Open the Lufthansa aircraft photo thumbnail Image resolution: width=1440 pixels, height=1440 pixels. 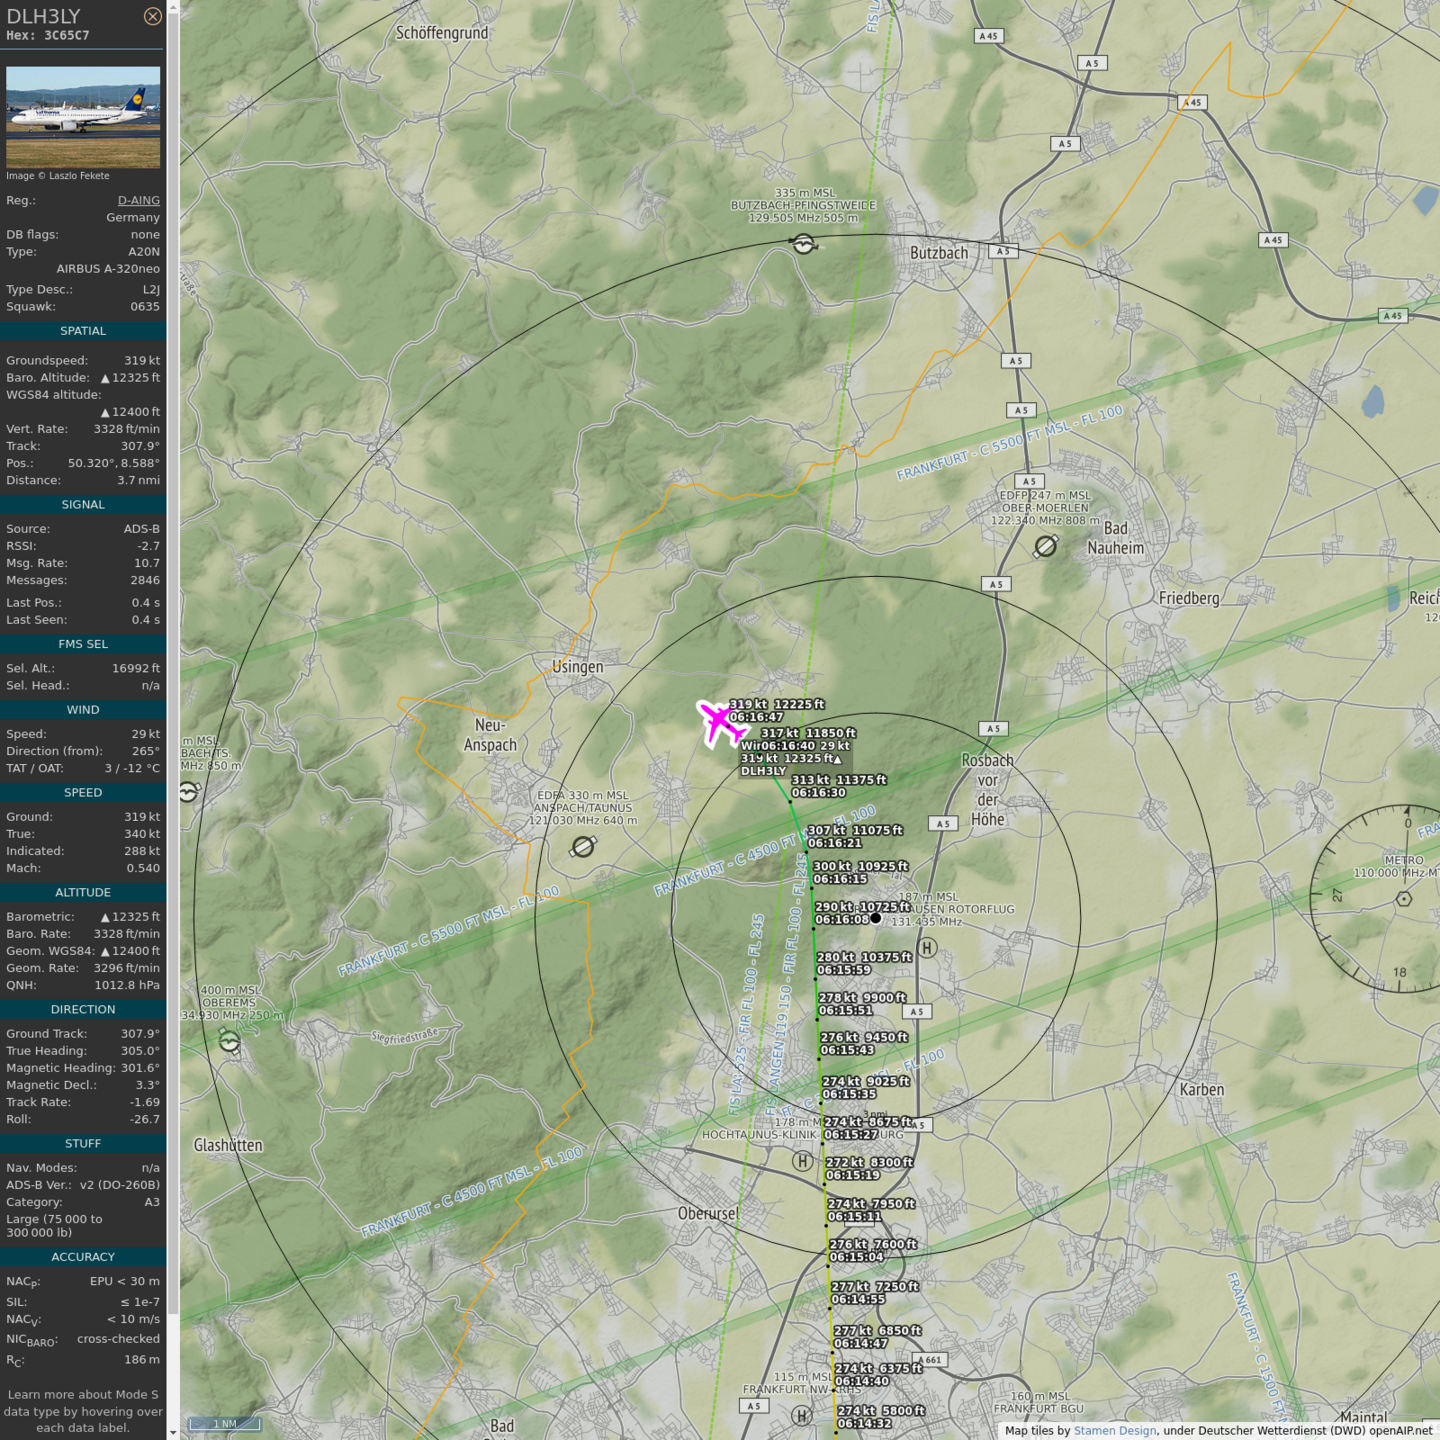[83, 117]
